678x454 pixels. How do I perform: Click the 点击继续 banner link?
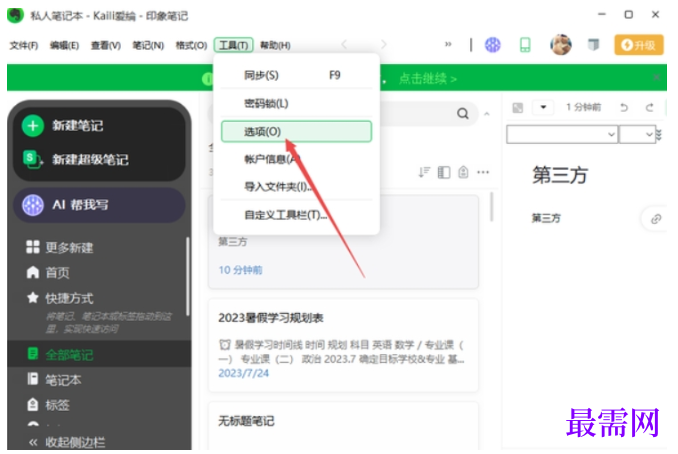coord(428,79)
